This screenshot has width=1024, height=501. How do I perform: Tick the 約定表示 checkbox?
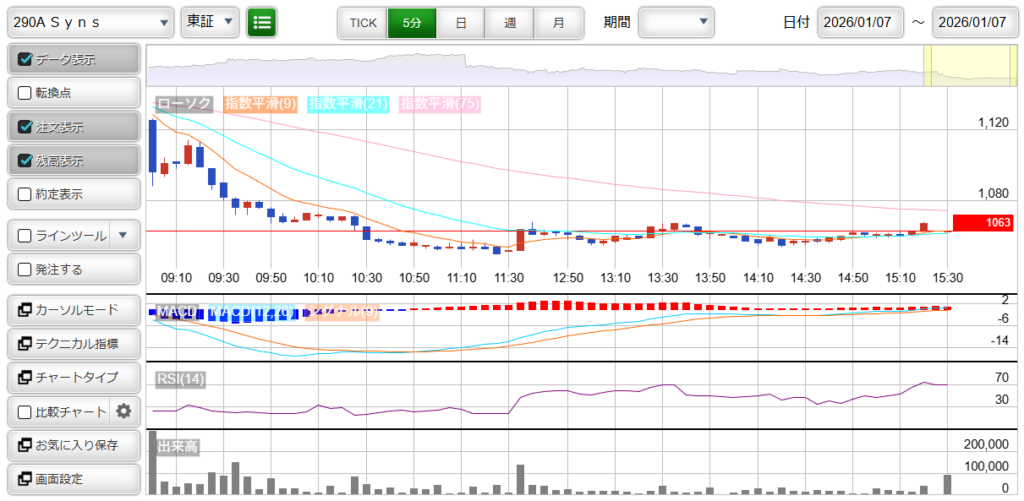26,194
